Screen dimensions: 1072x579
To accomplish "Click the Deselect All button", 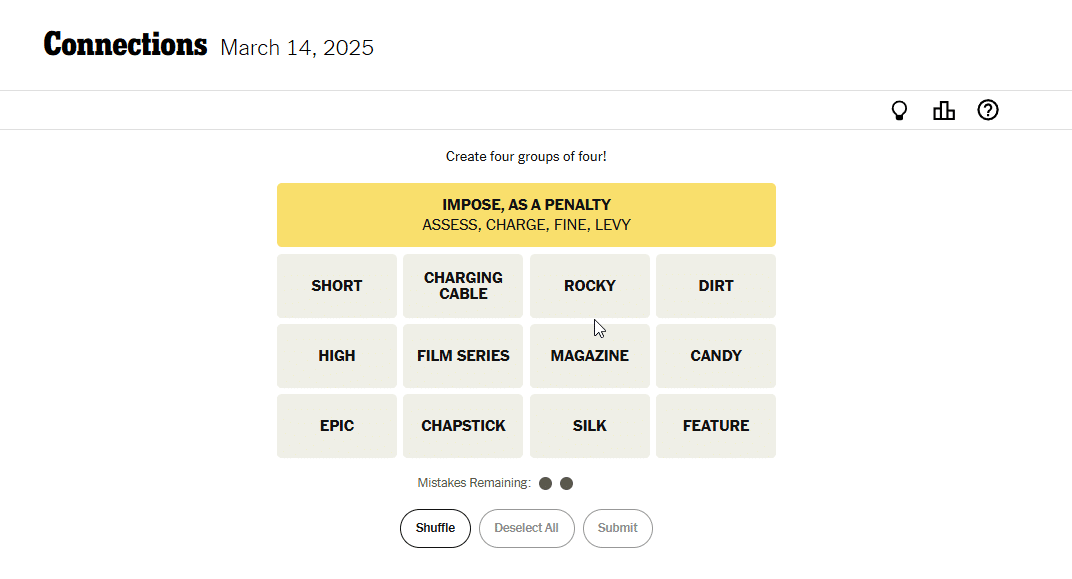I will pyautogui.click(x=526, y=528).
